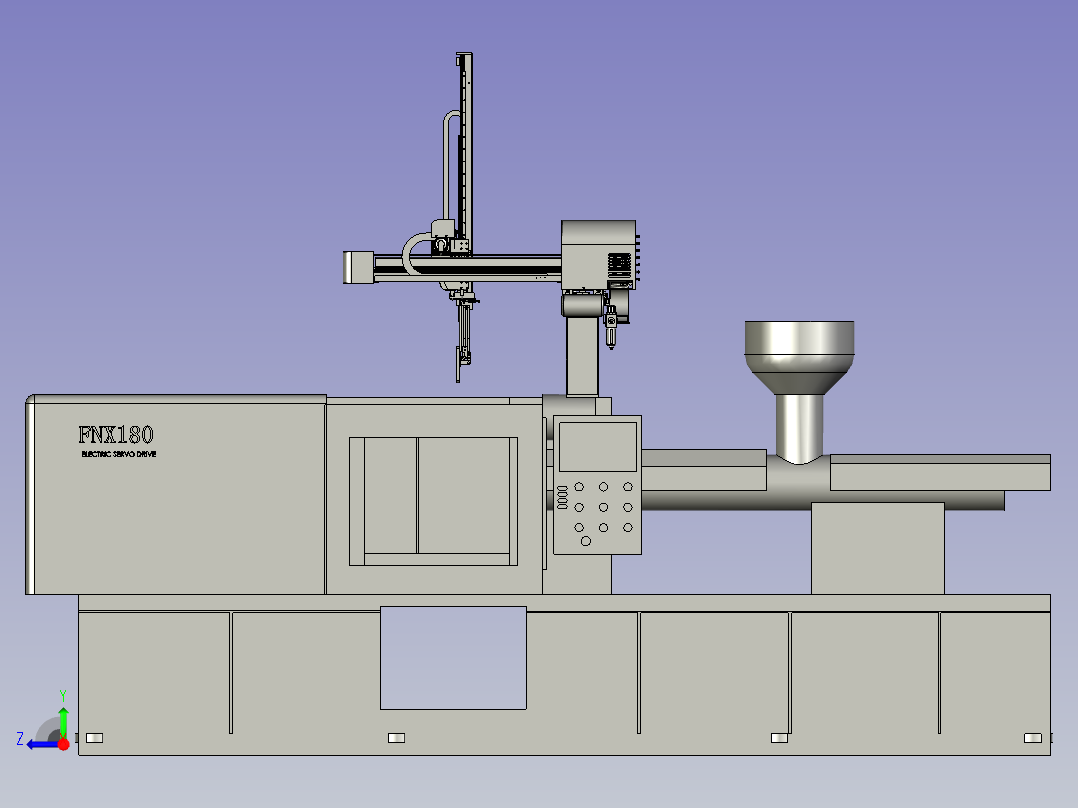Select the robot support column above the platen

(582, 356)
